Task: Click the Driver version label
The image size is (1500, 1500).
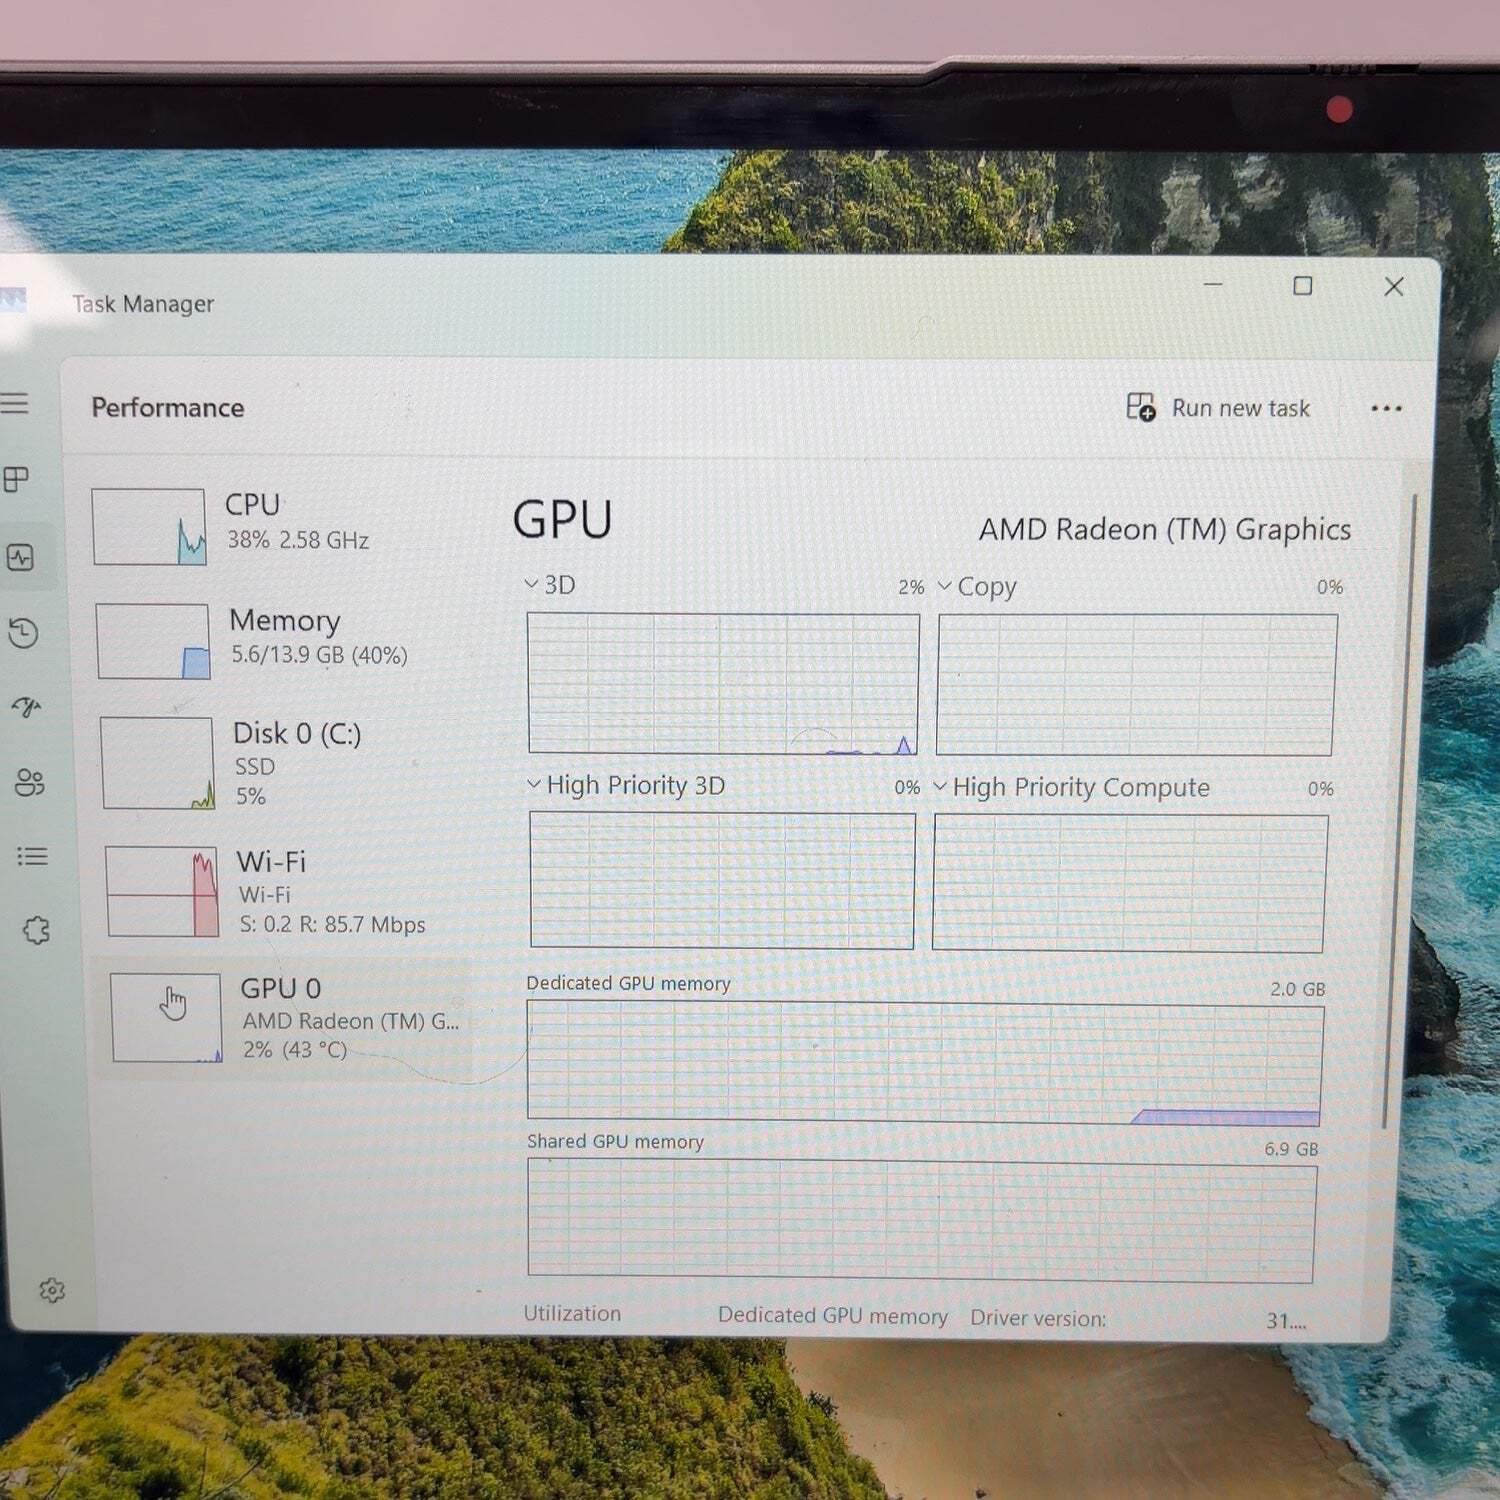Action: 1038,1319
